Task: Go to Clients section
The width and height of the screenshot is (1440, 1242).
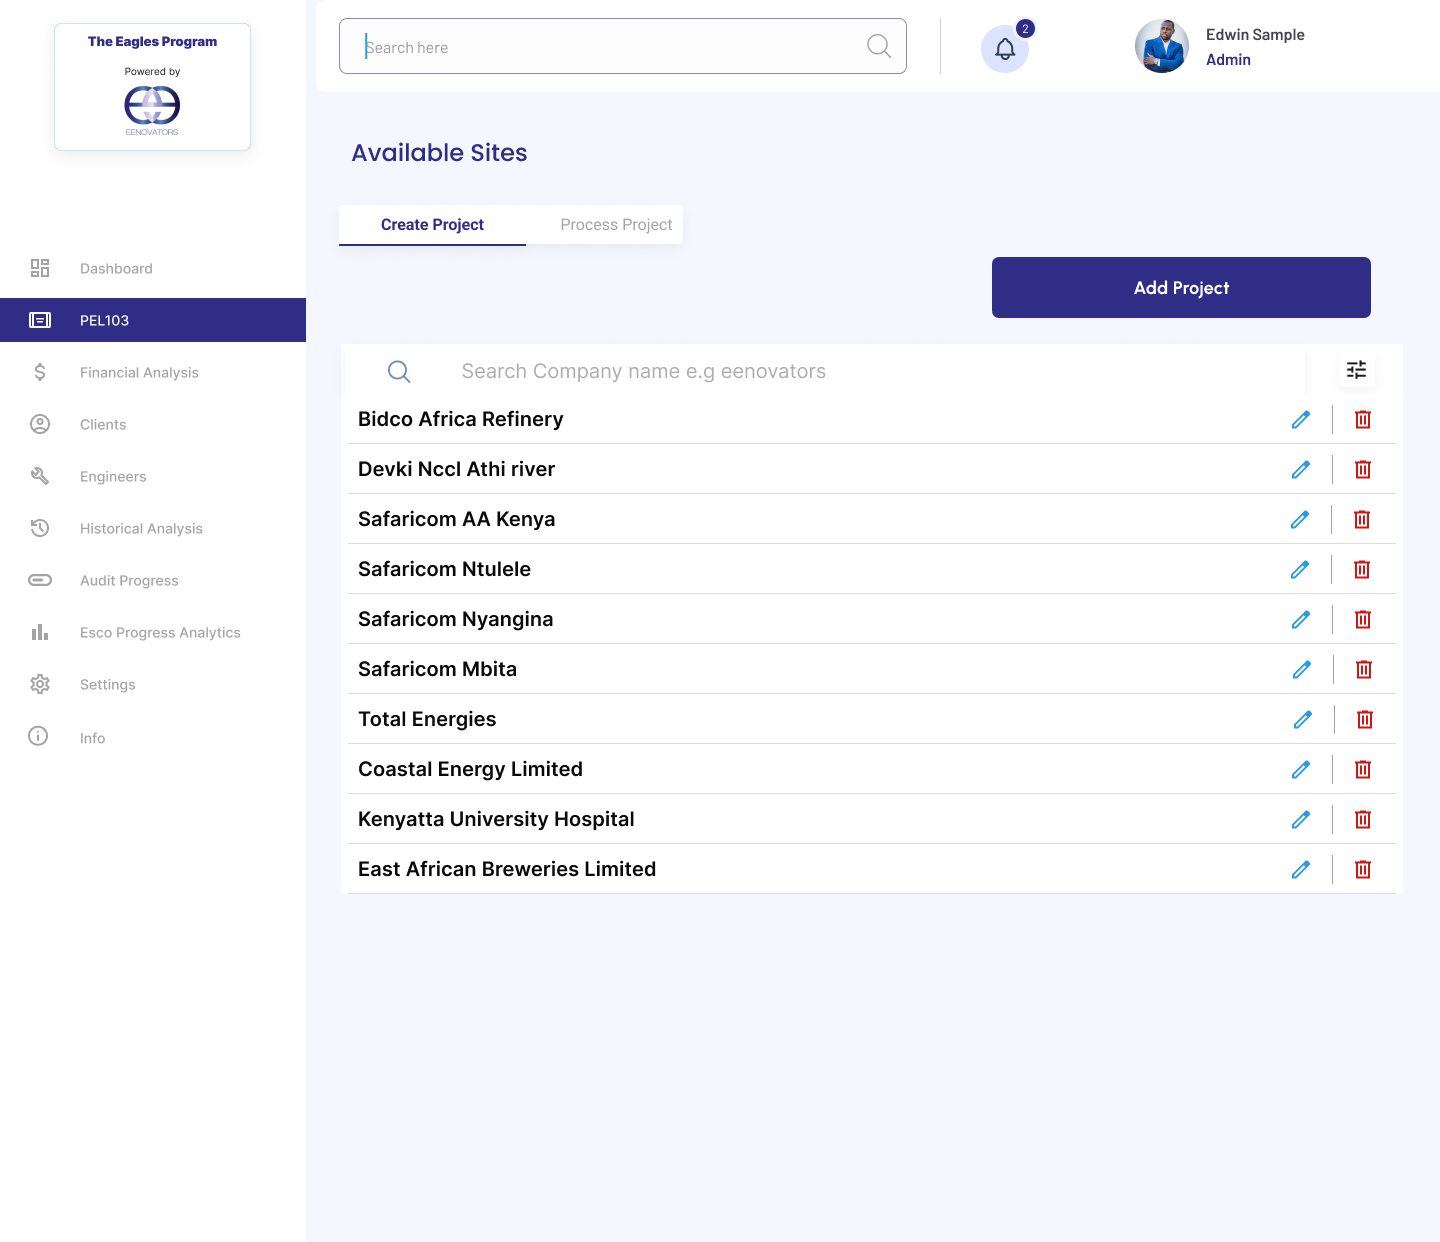Action: pyautogui.click(x=153, y=424)
